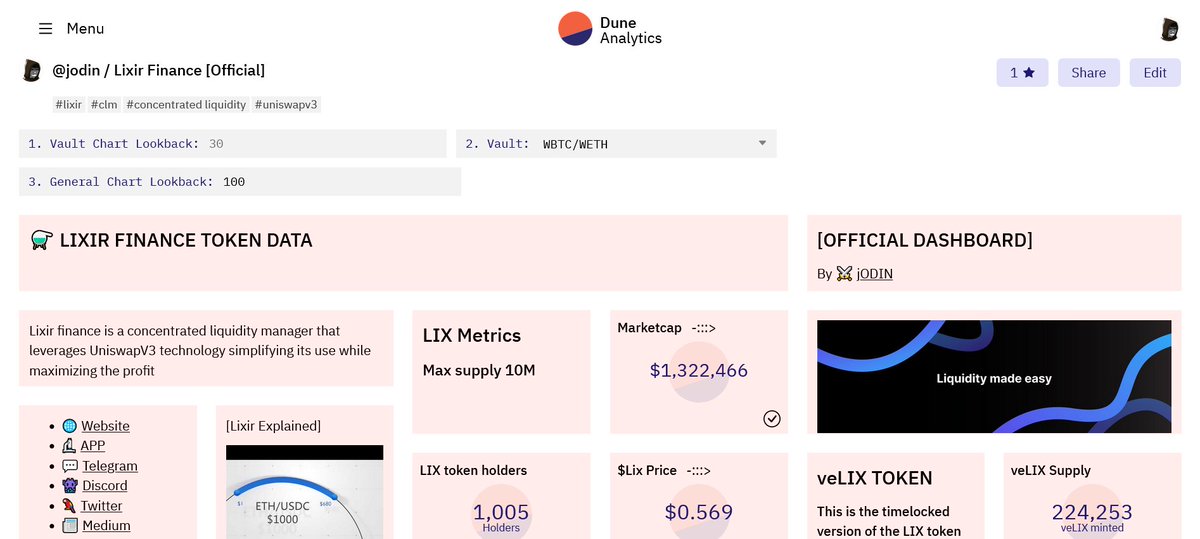Click the veLIX TOKEN heading
The width and height of the screenshot is (1200, 539).
(875, 478)
